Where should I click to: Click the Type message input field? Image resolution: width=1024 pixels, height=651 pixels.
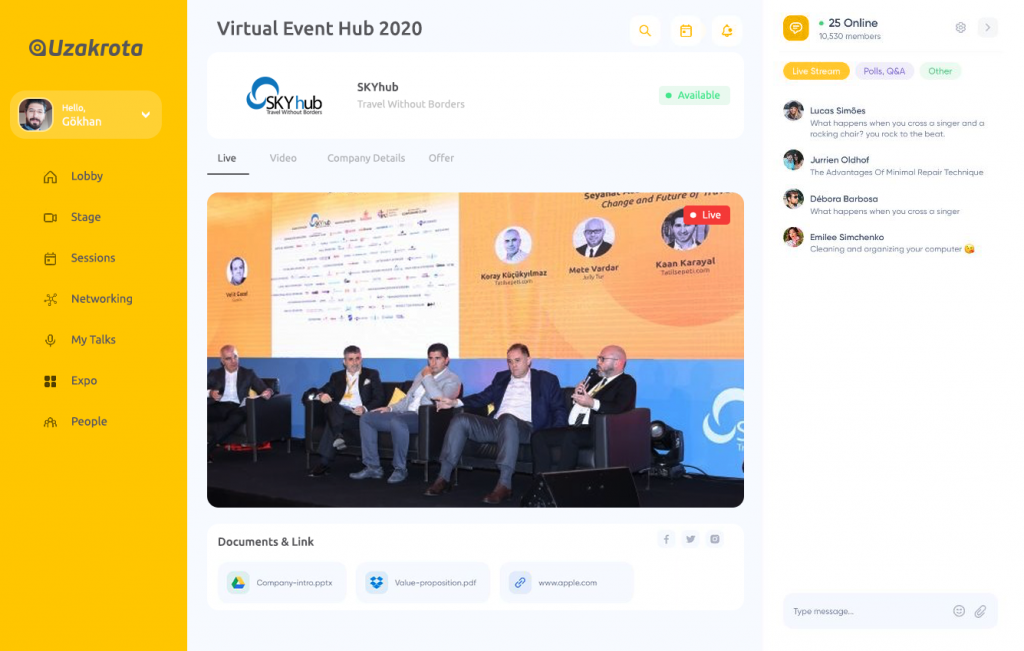coord(865,611)
